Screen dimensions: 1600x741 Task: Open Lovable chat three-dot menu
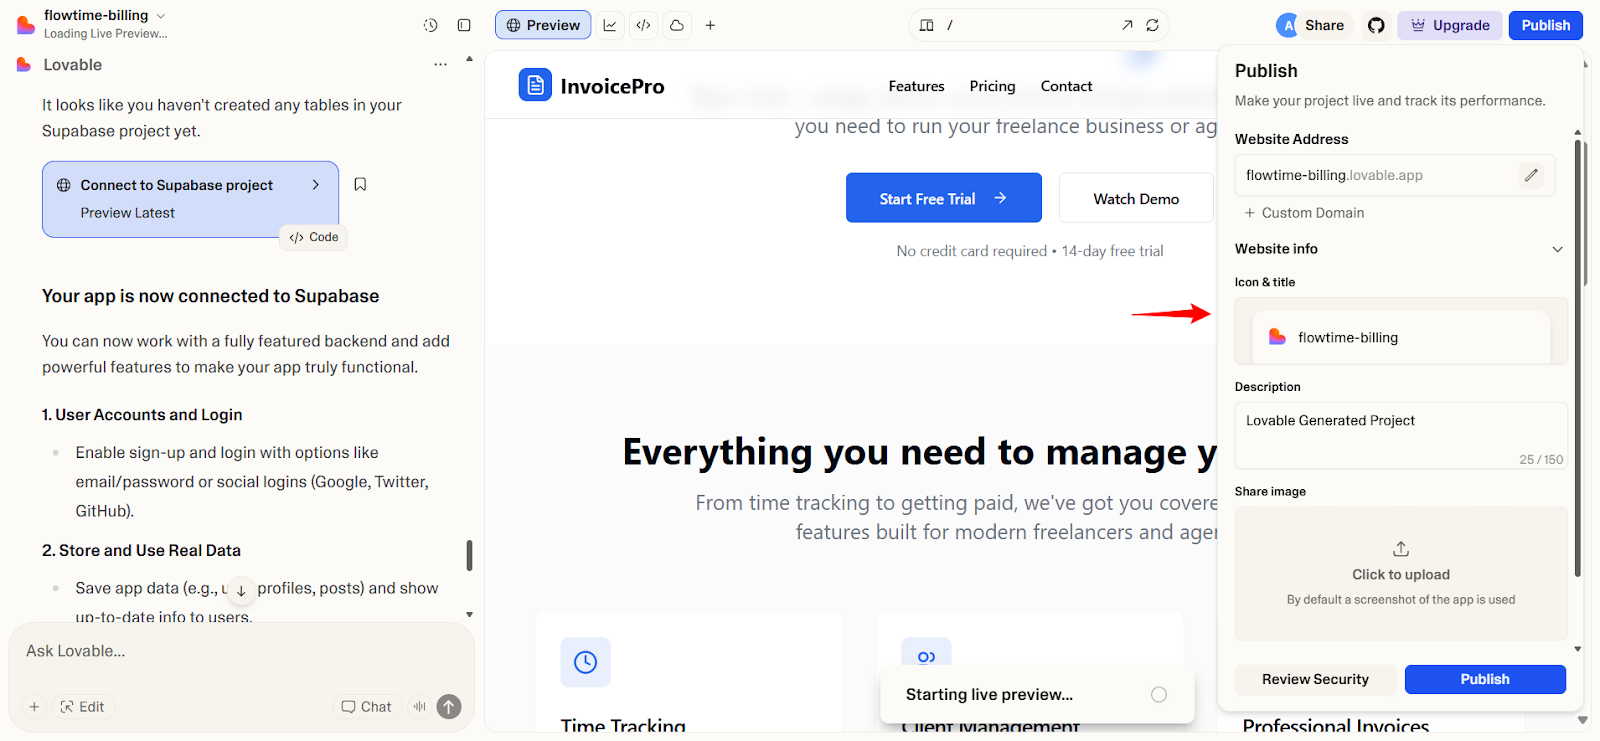click(x=440, y=65)
